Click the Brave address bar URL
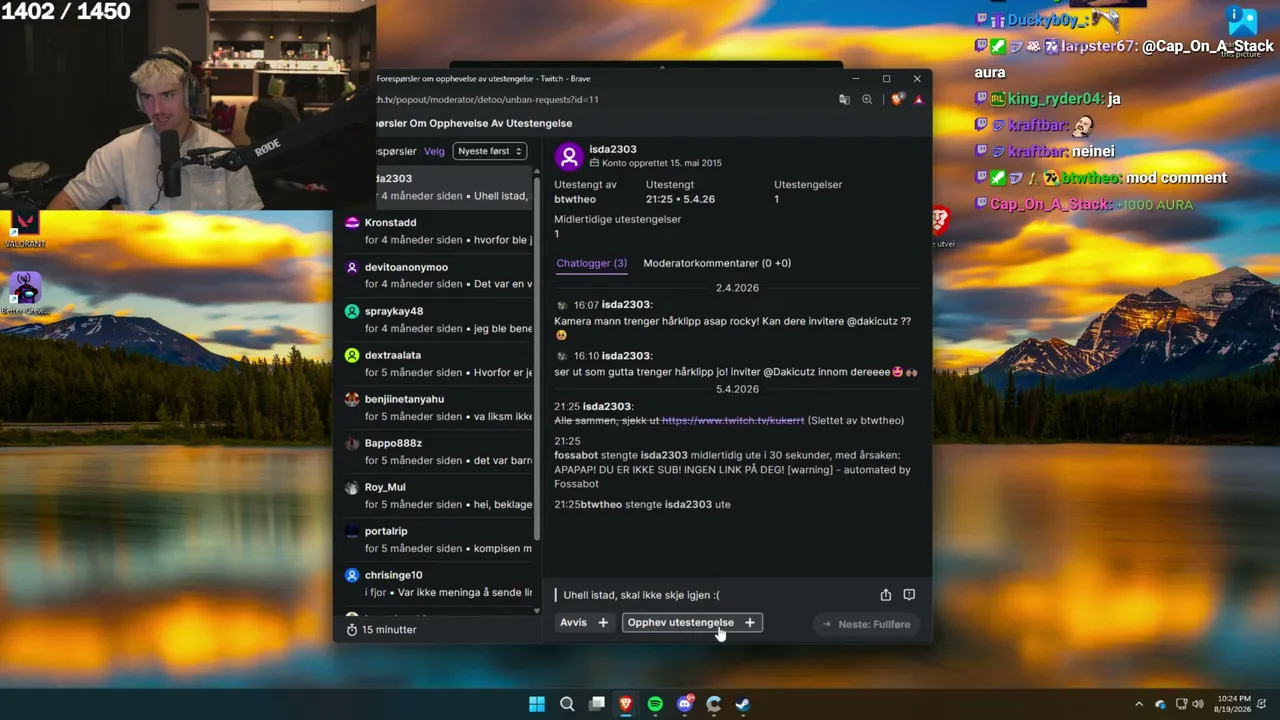The image size is (1280, 720). point(487,100)
